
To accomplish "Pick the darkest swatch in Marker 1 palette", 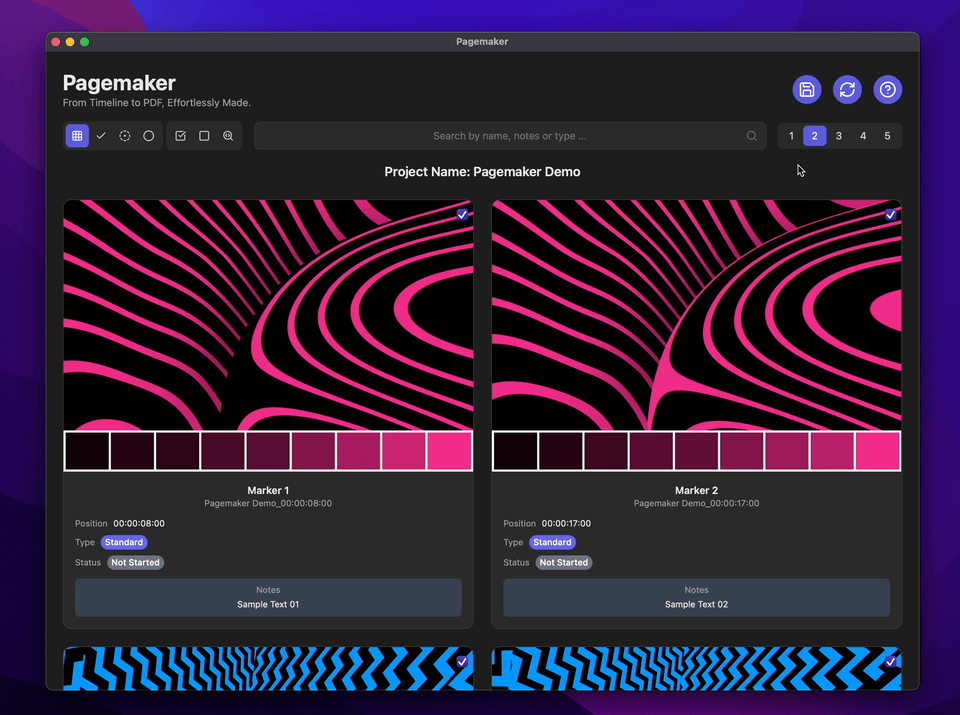I will pyautogui.click(x=87, y=451).
